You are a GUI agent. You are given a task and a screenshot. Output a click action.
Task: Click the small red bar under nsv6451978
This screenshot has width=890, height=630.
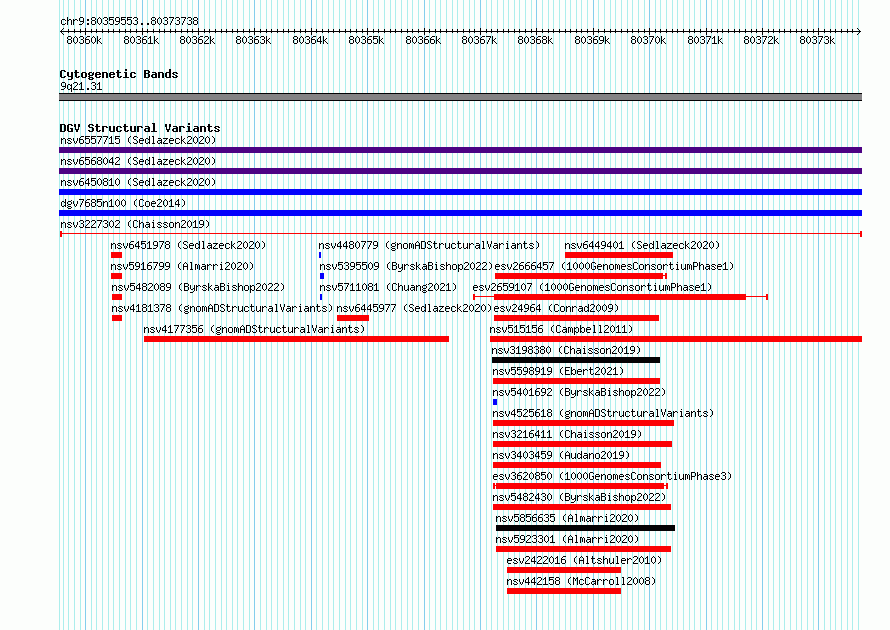click(117, 255)
